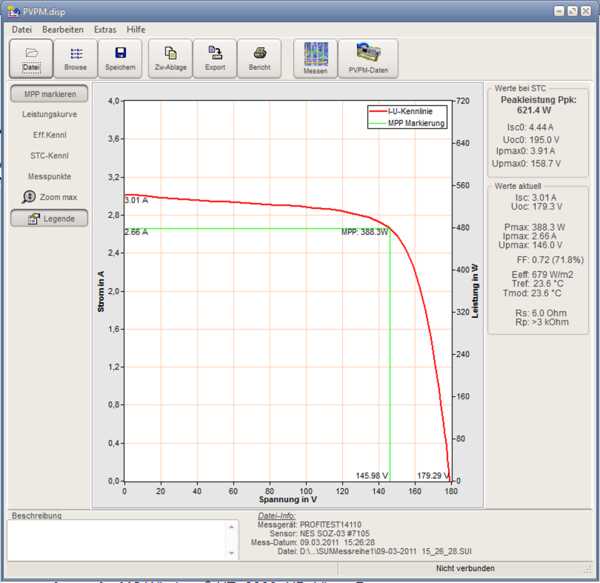600x583 pixels.
Task: Toggle the Legende display button
Action: tap(50, 218)
